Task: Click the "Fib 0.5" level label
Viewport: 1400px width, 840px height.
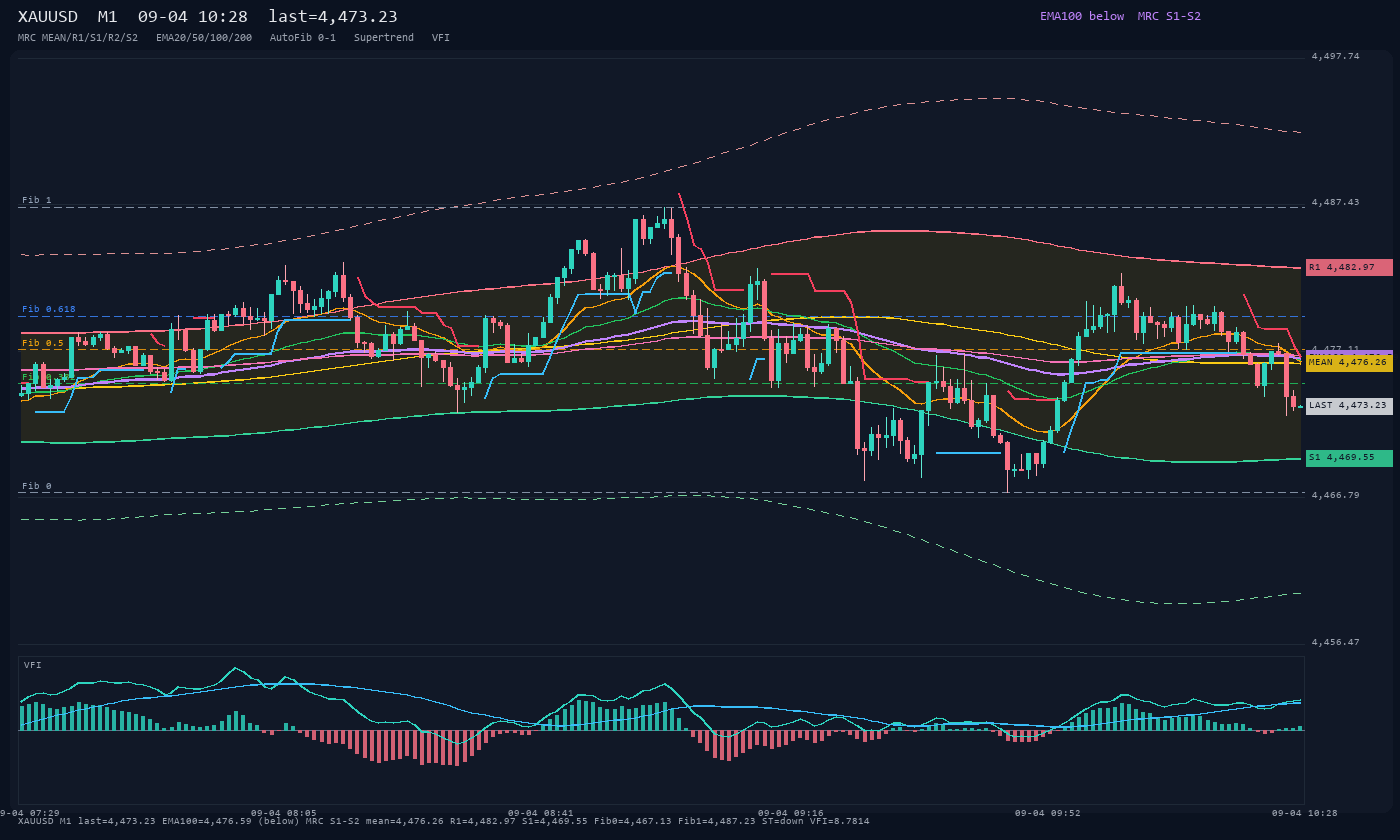Action: 43,343
